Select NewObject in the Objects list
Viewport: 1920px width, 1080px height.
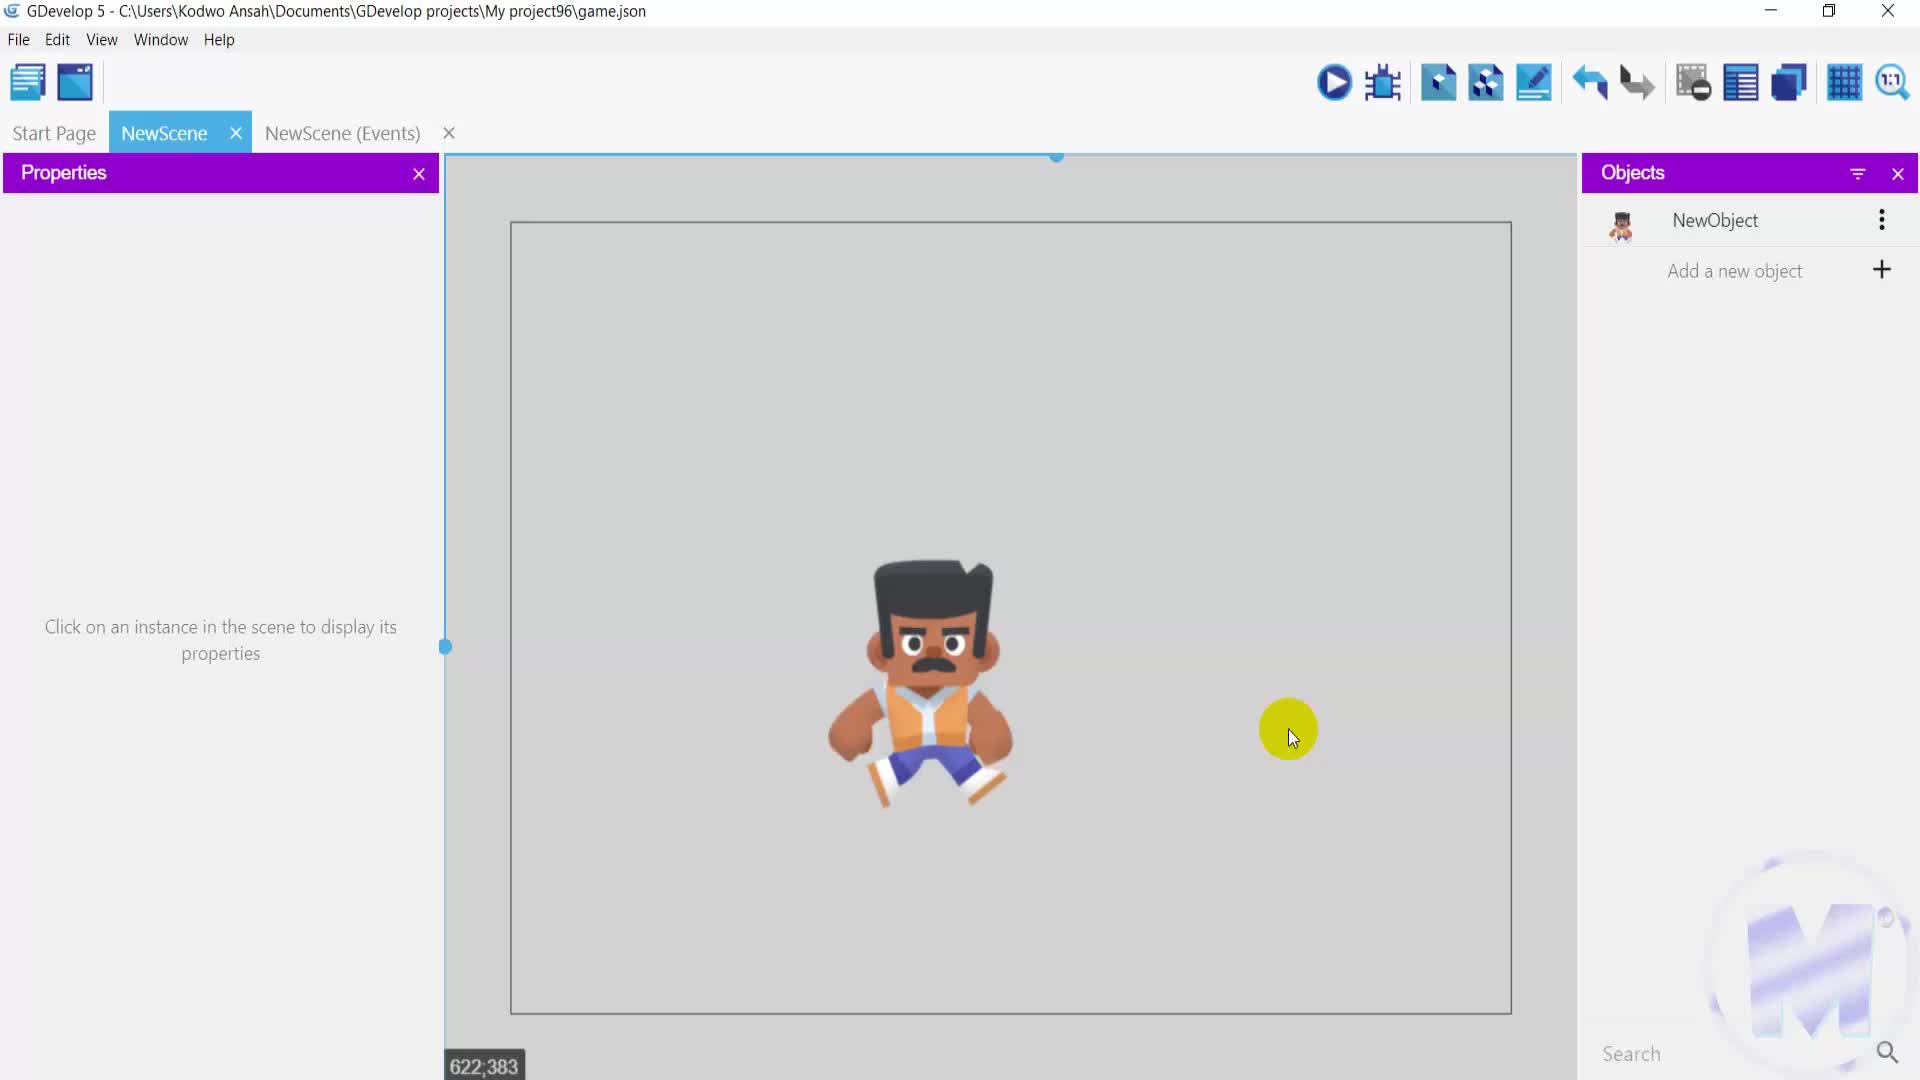tap(1717, 221)
